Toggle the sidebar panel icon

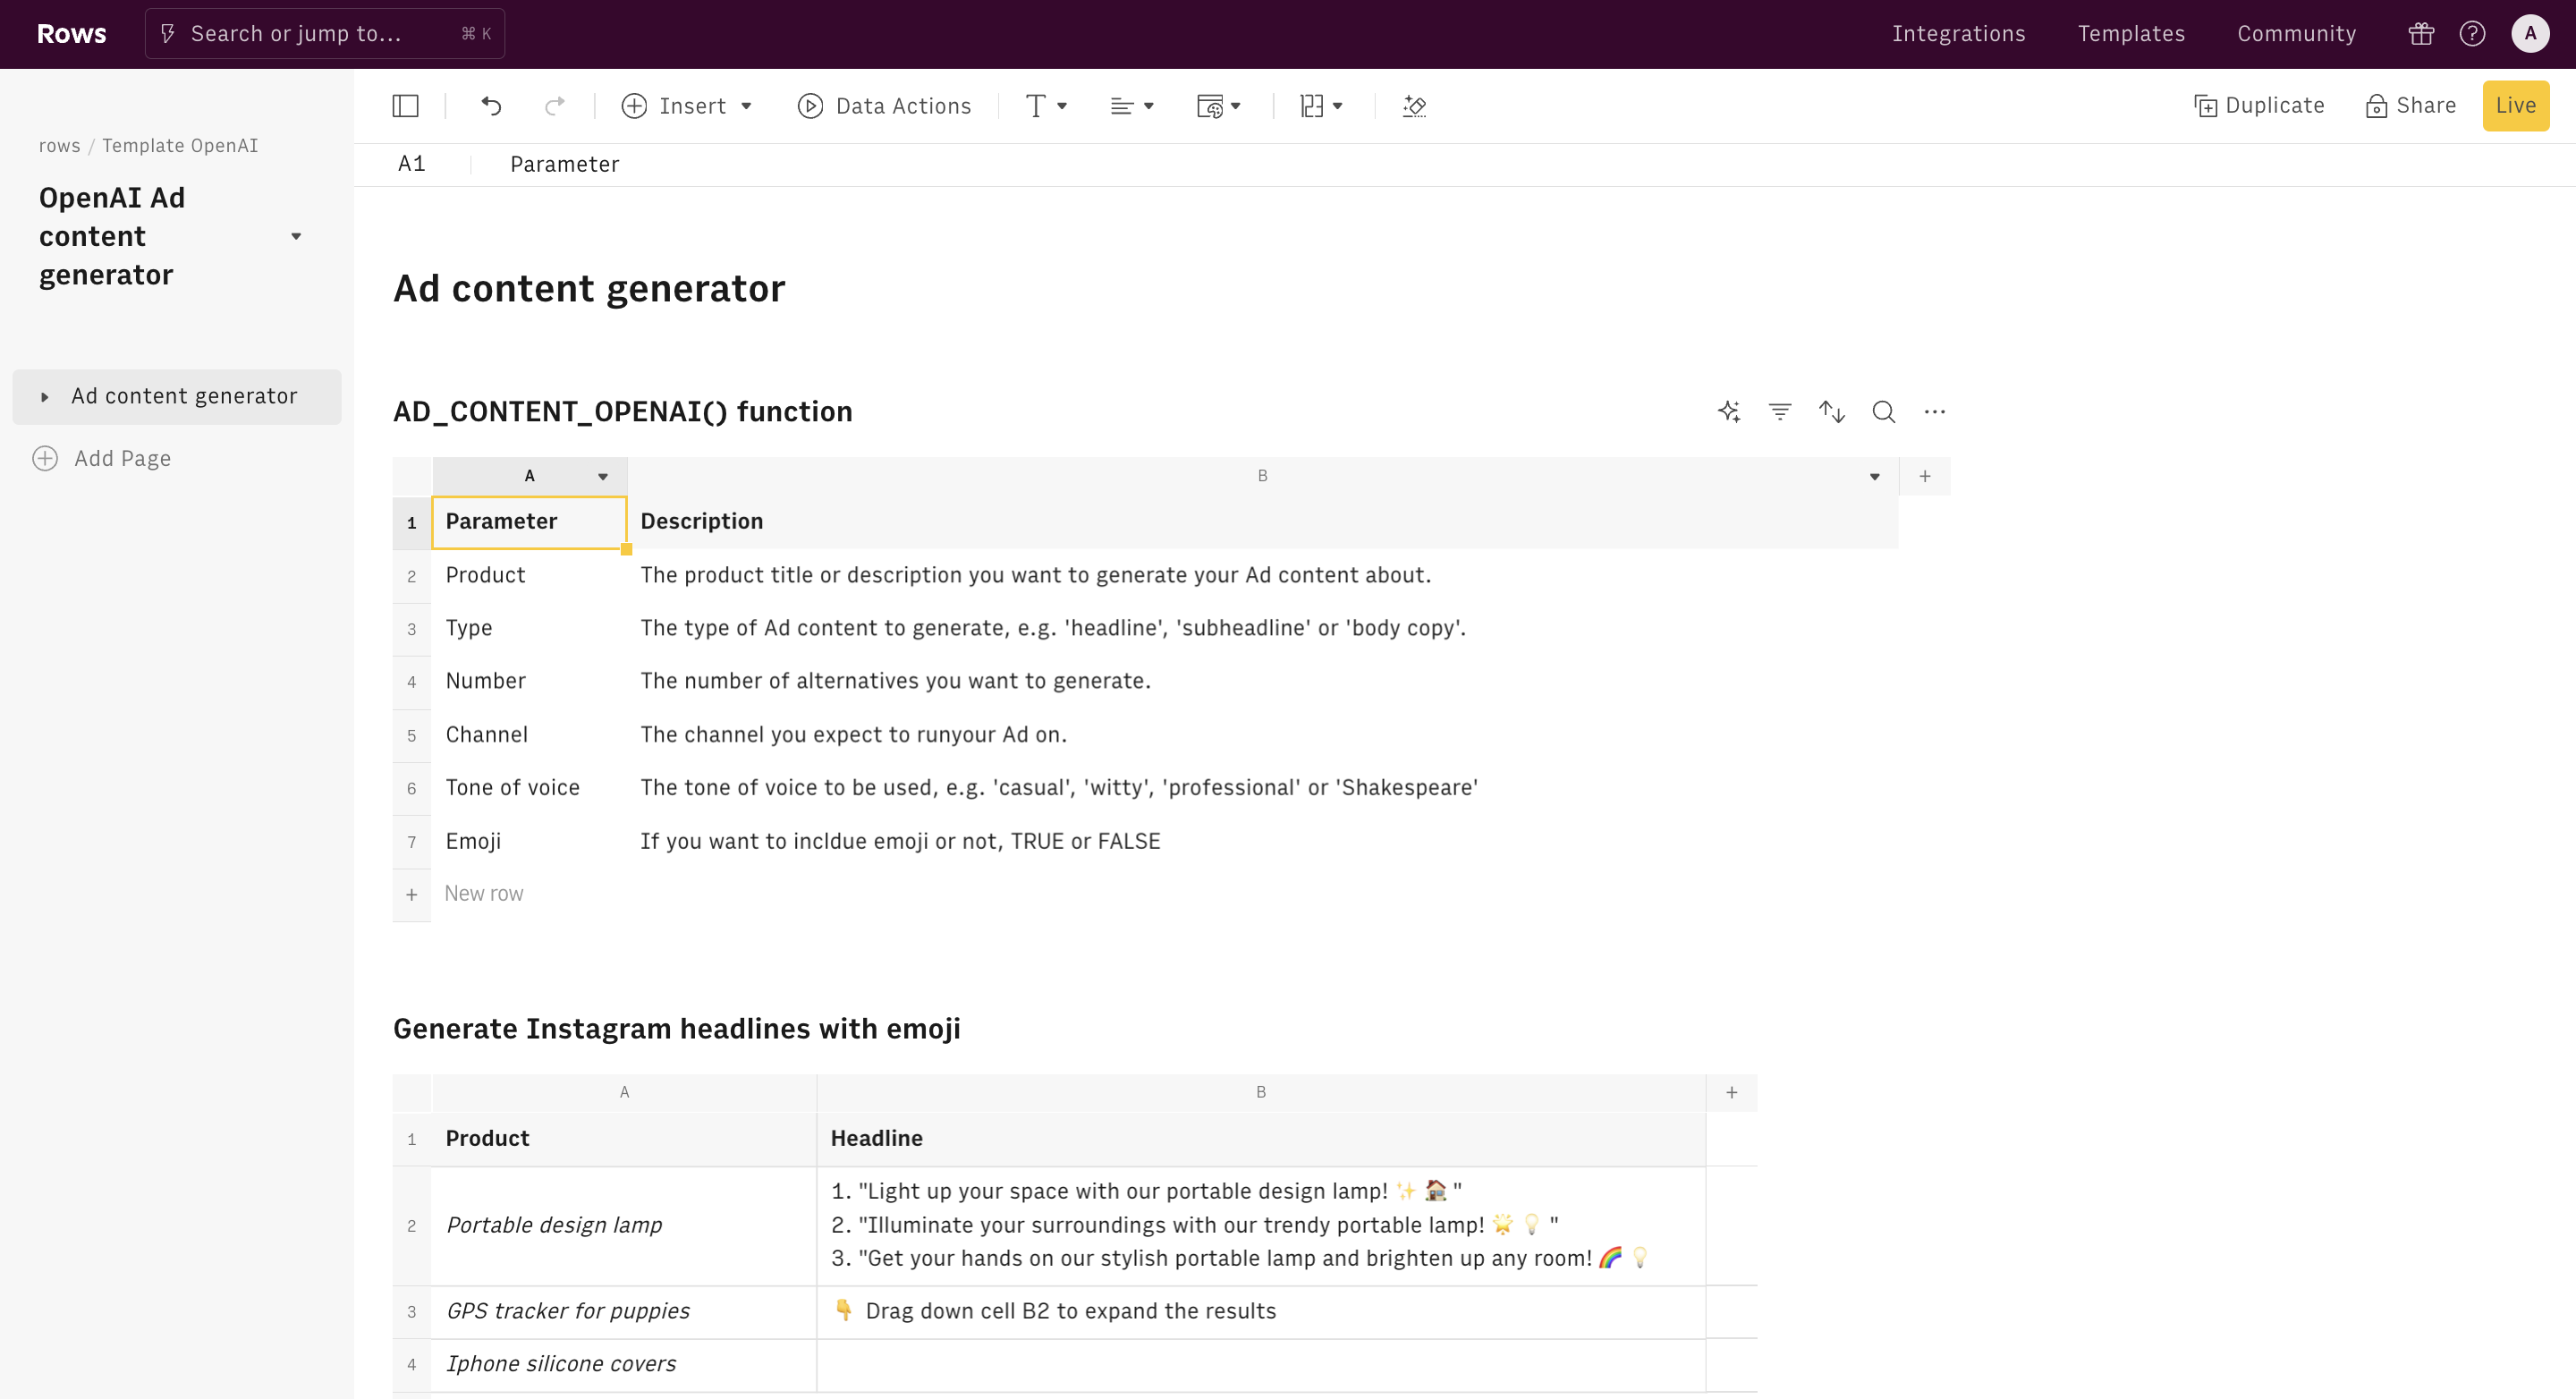(405, 106)
